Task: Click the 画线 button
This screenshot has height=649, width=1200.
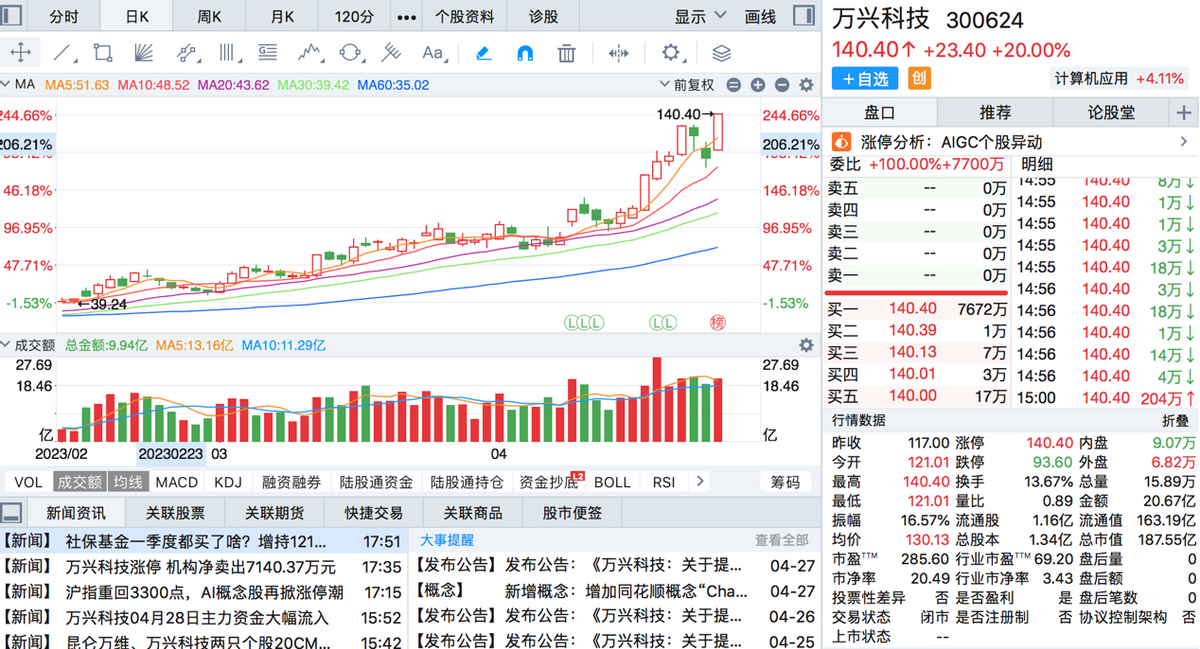Action: (x=760, y=17)
